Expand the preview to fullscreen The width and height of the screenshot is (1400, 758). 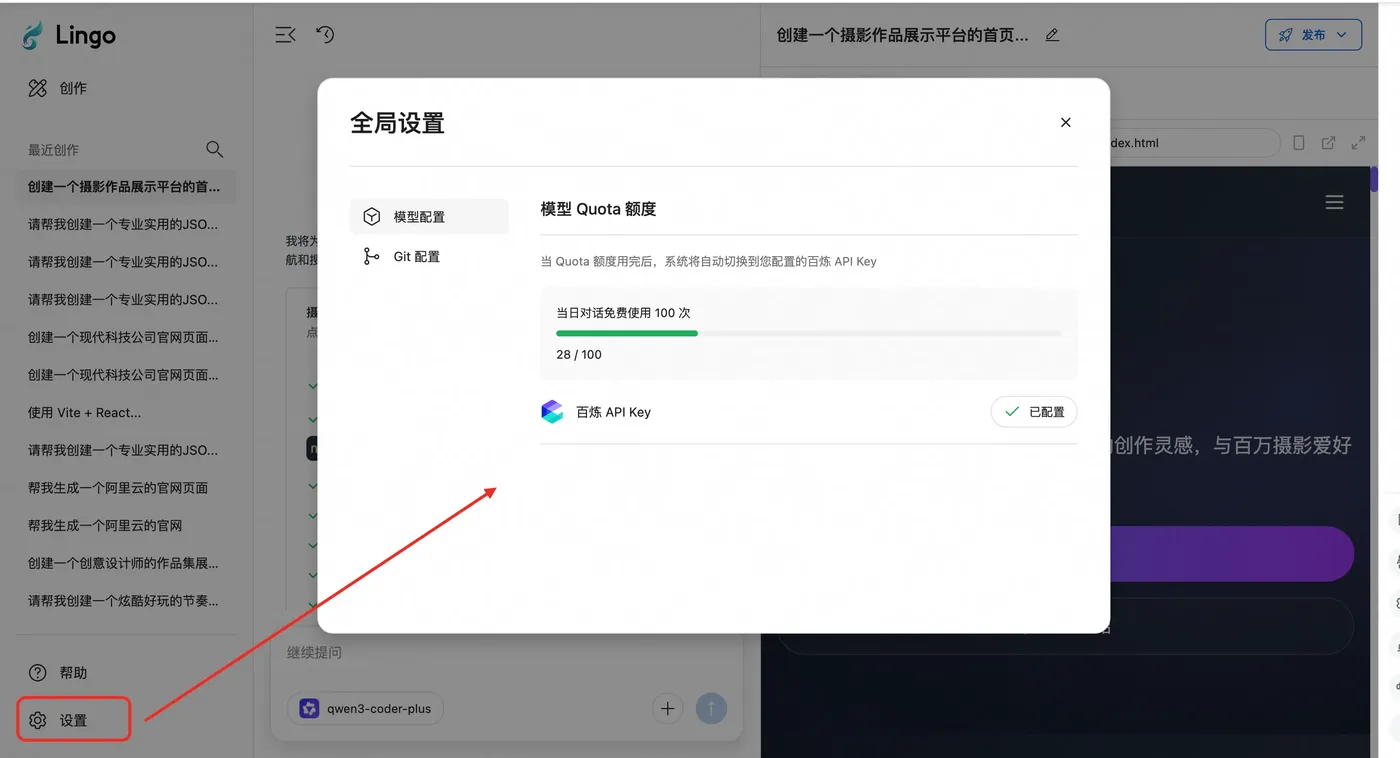click(1358, 143)
